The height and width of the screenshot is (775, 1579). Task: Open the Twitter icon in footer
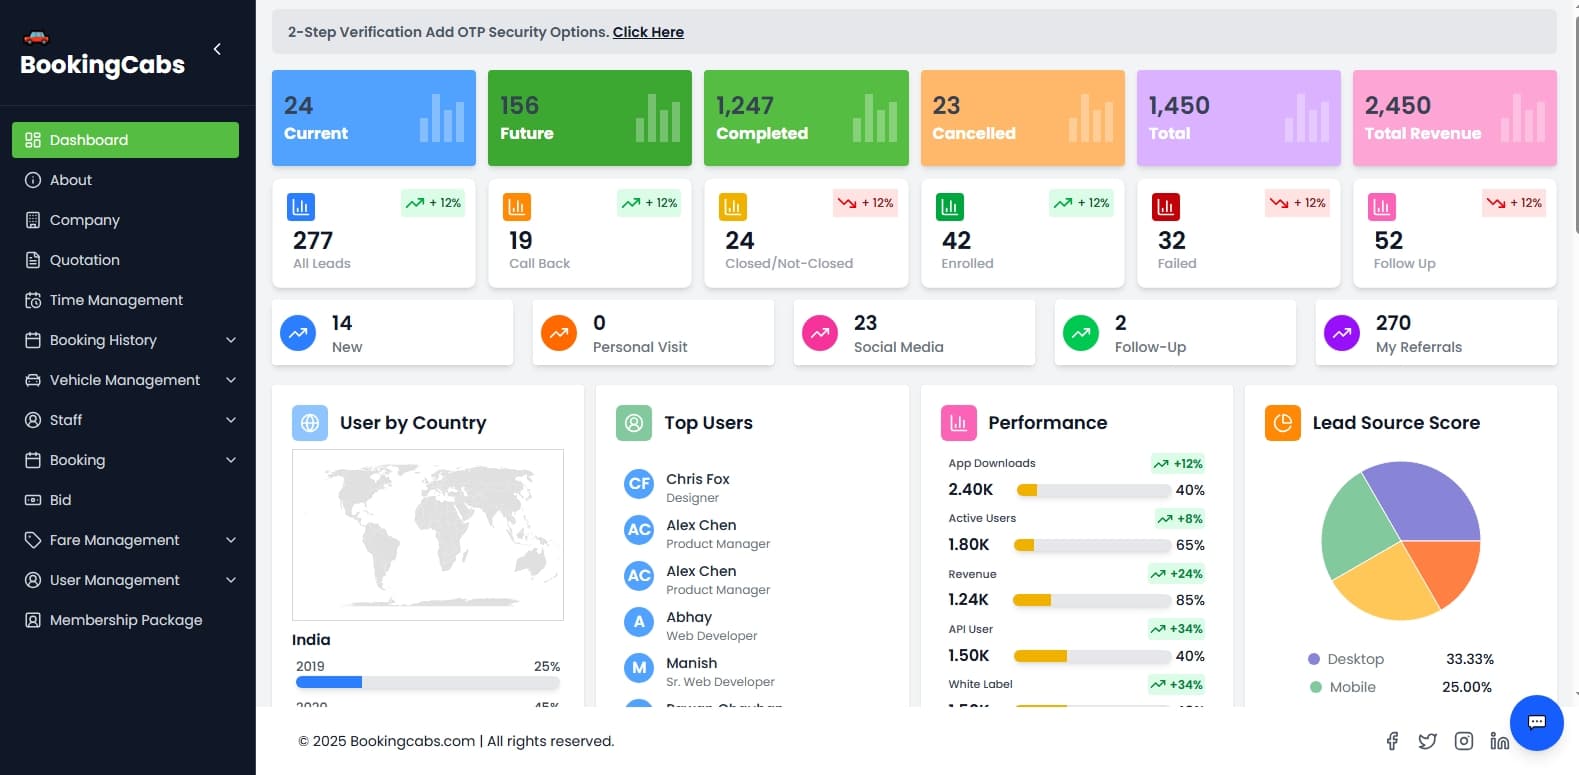(x=1427, y=741)
